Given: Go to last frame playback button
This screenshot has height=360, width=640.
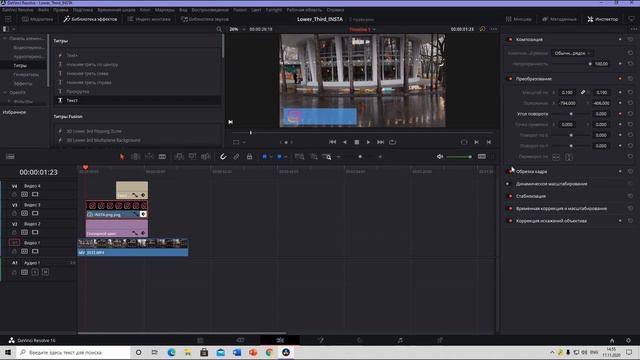Looking at the screenshot, I should coord(380,142).
